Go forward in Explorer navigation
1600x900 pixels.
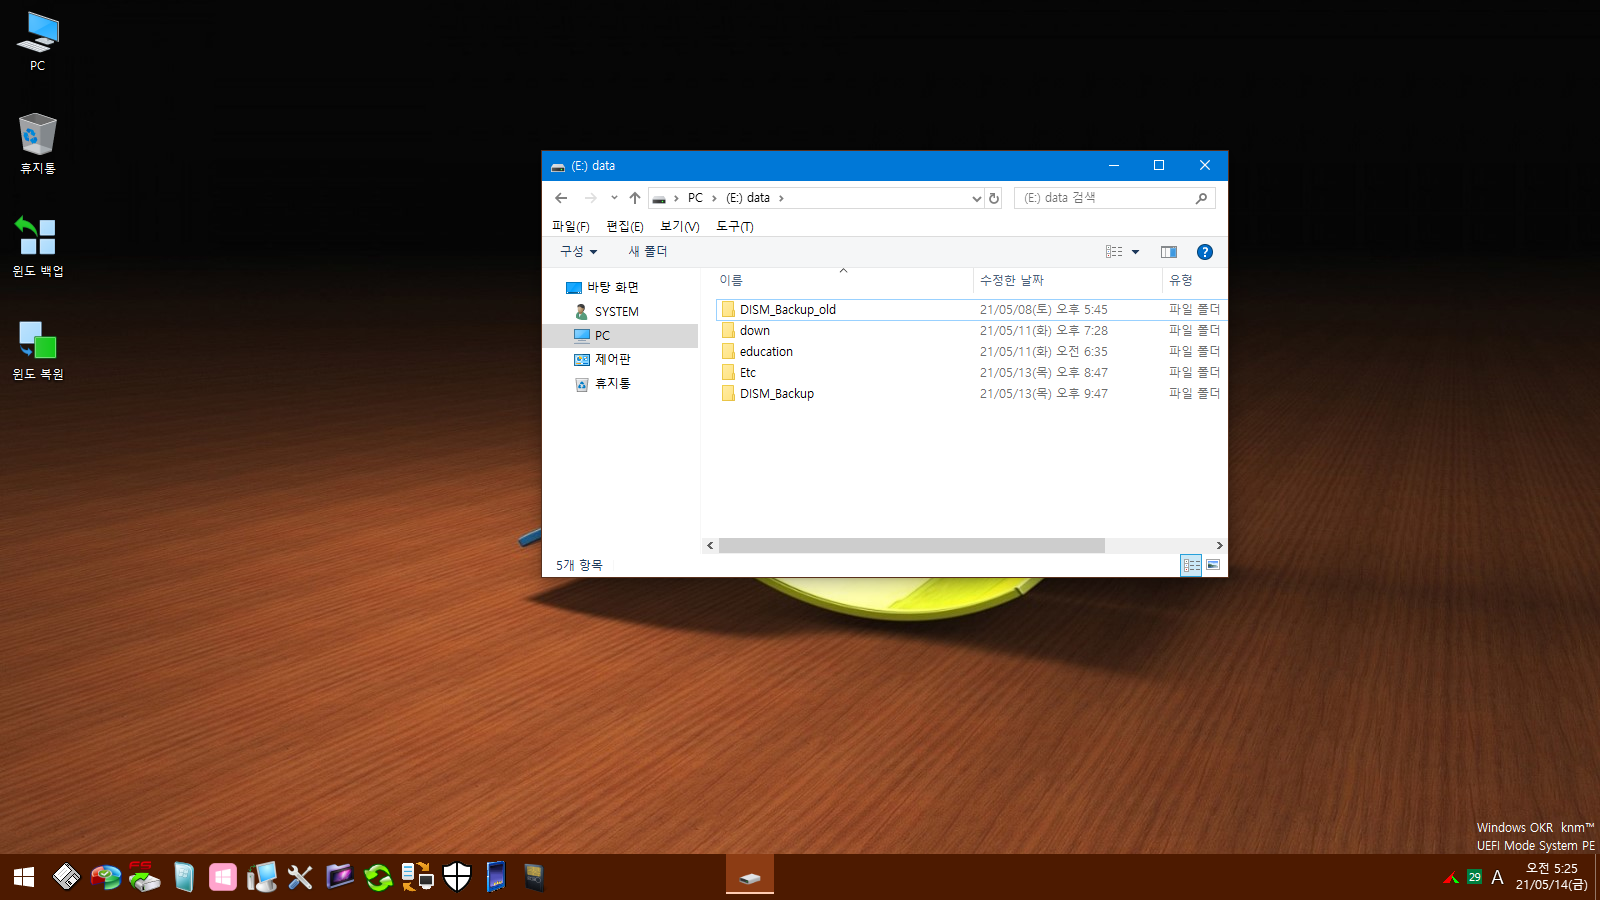tap(590, 198)
